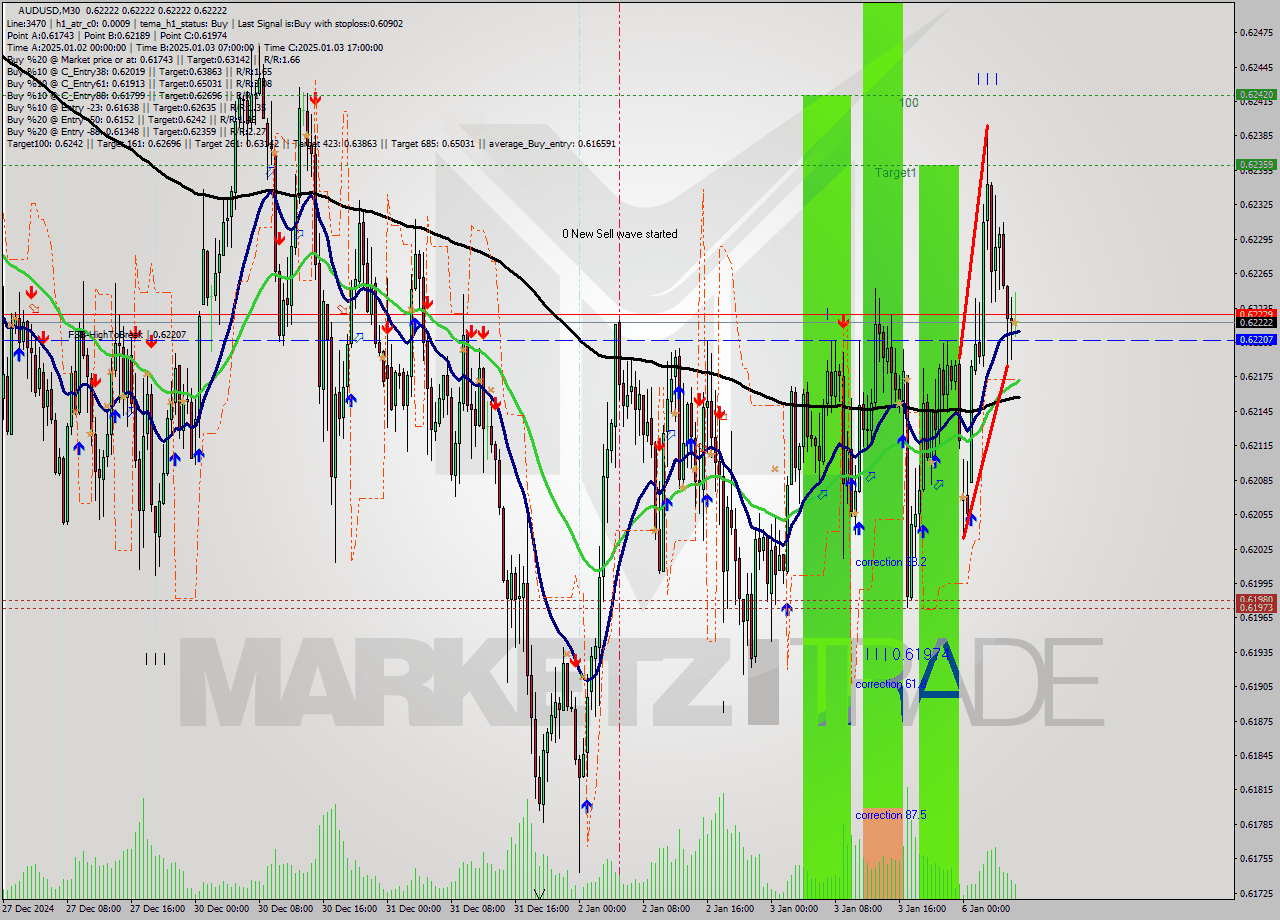Click the '2 Jan 16:00' time axis label
Viewport: 1280px width, 920px height.
[729, 909]
